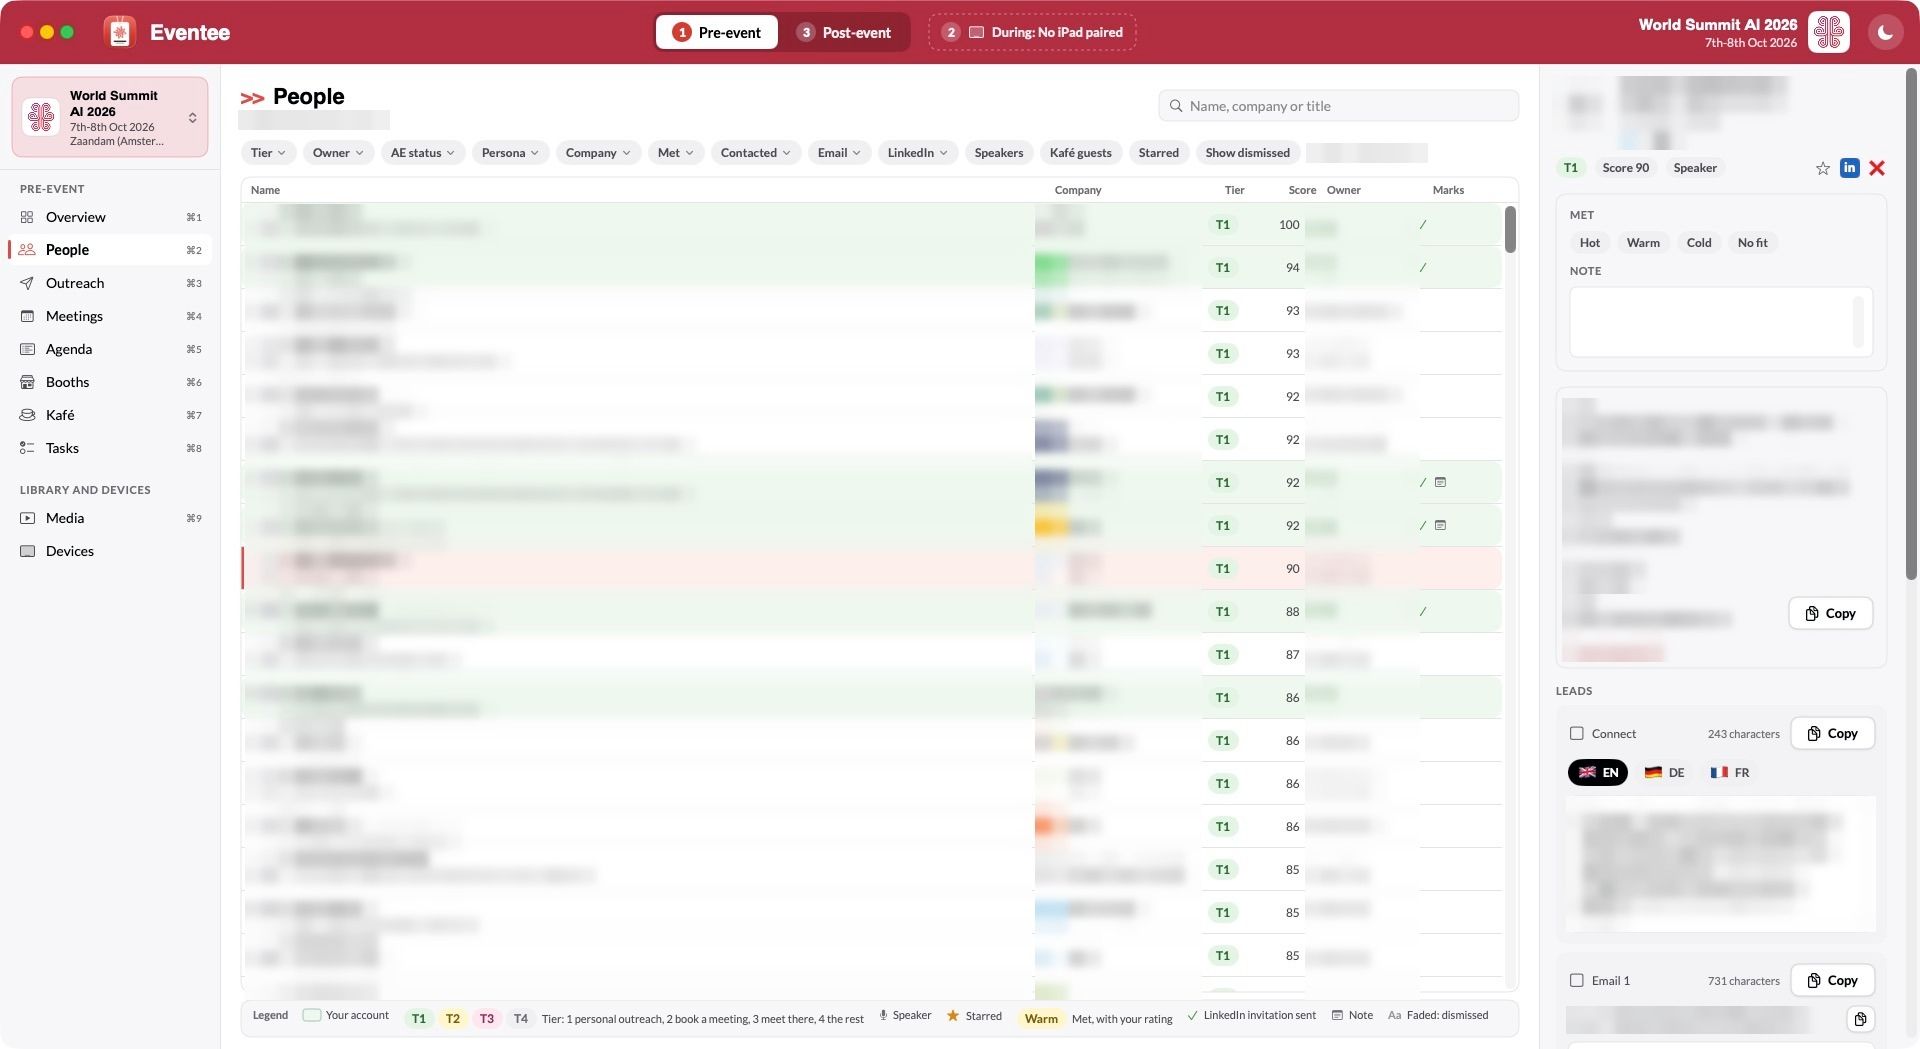Star the selected person

click(x=1822, y=168)
